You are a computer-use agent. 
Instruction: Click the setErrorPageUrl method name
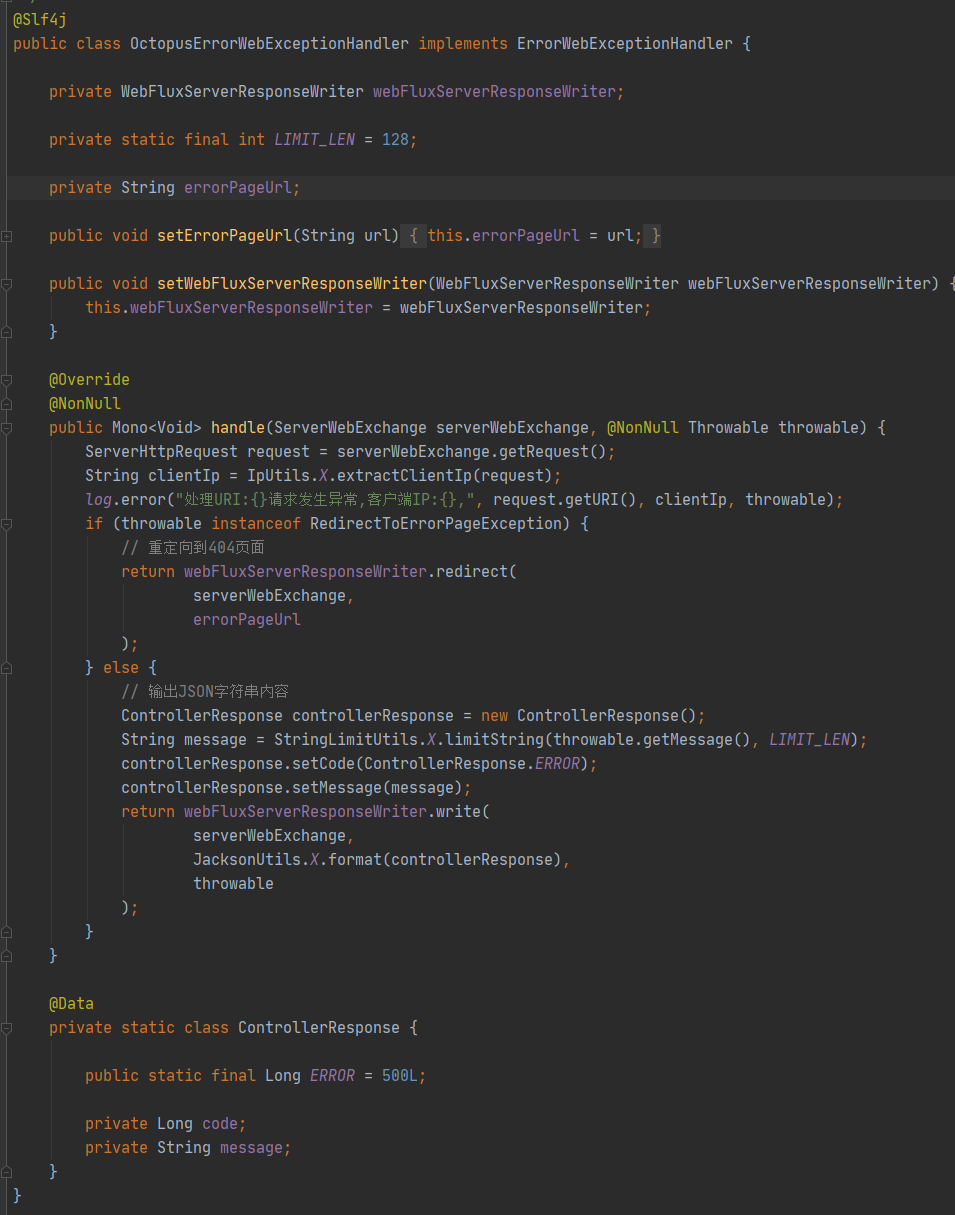224,236
